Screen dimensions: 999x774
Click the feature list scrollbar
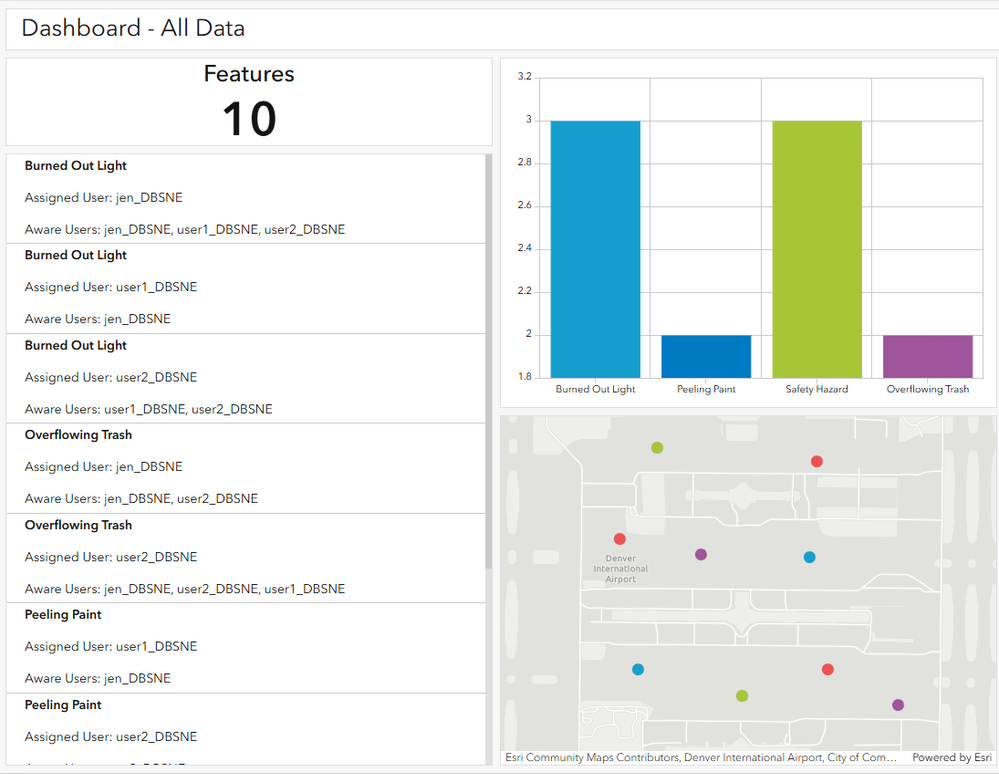[488, 360]
